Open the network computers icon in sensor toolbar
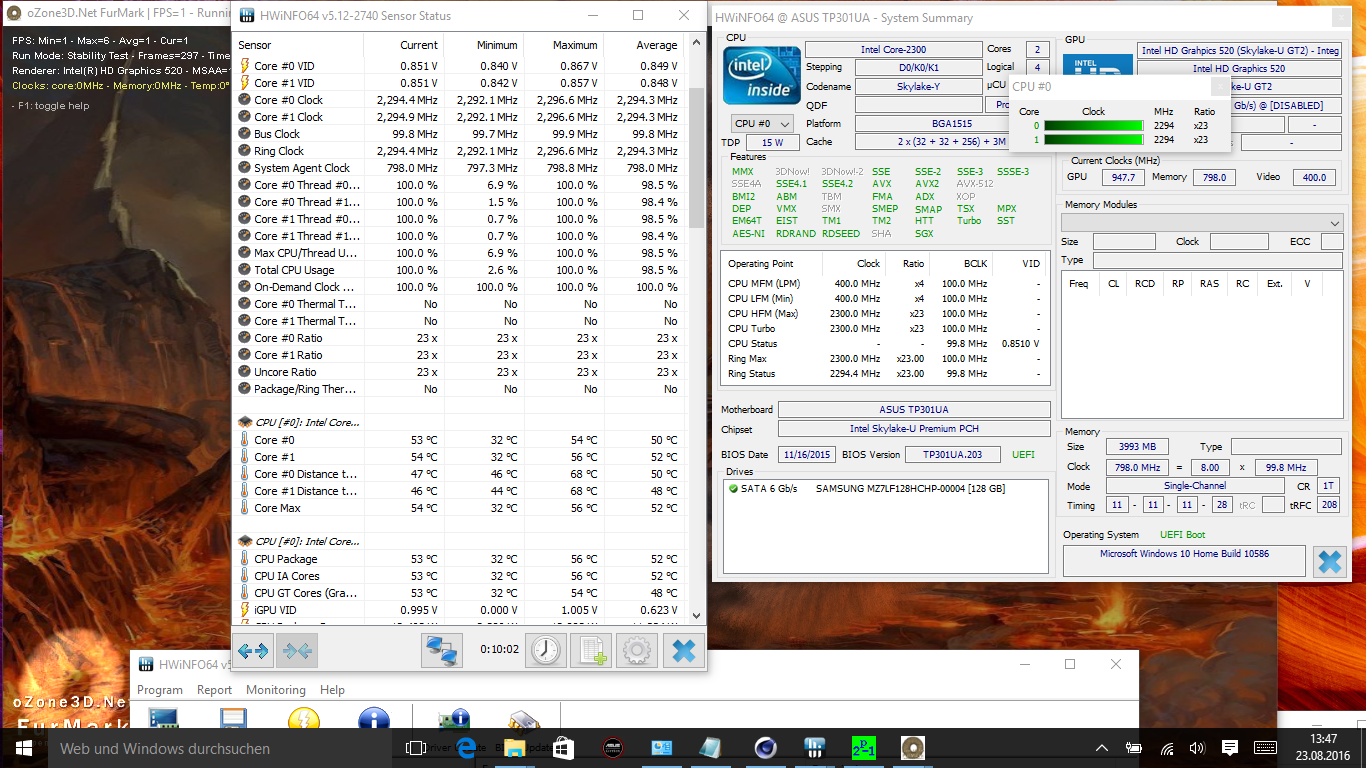The width and height of the screenshot is (1366, 768). click(x=442, y=651)
